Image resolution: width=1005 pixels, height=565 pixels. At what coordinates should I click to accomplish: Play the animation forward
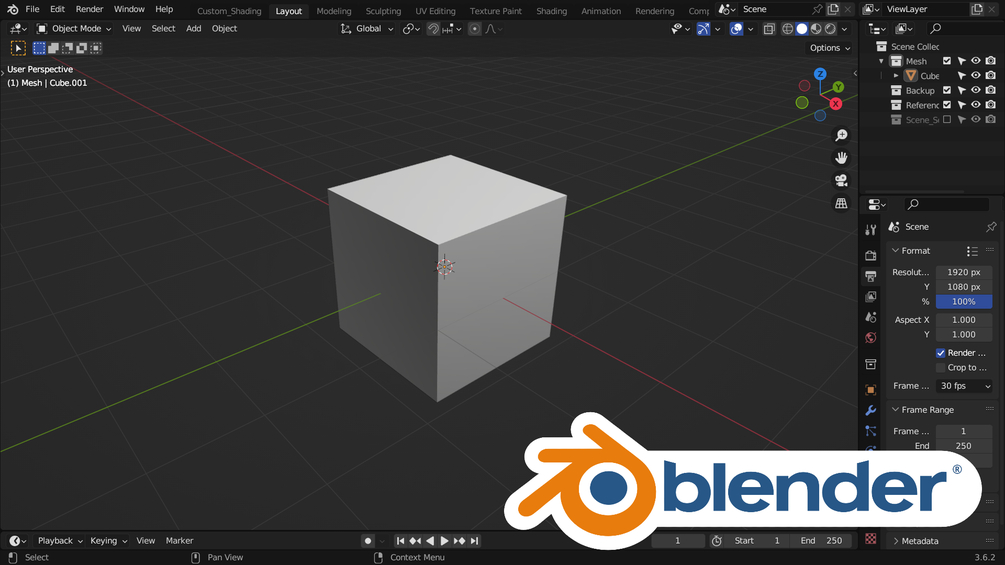(444, 541)
